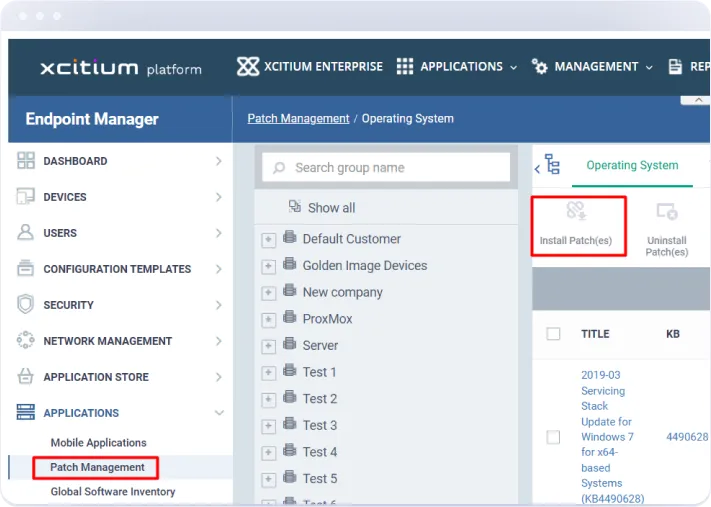Click the ProxMox group icon

point(290,317)
